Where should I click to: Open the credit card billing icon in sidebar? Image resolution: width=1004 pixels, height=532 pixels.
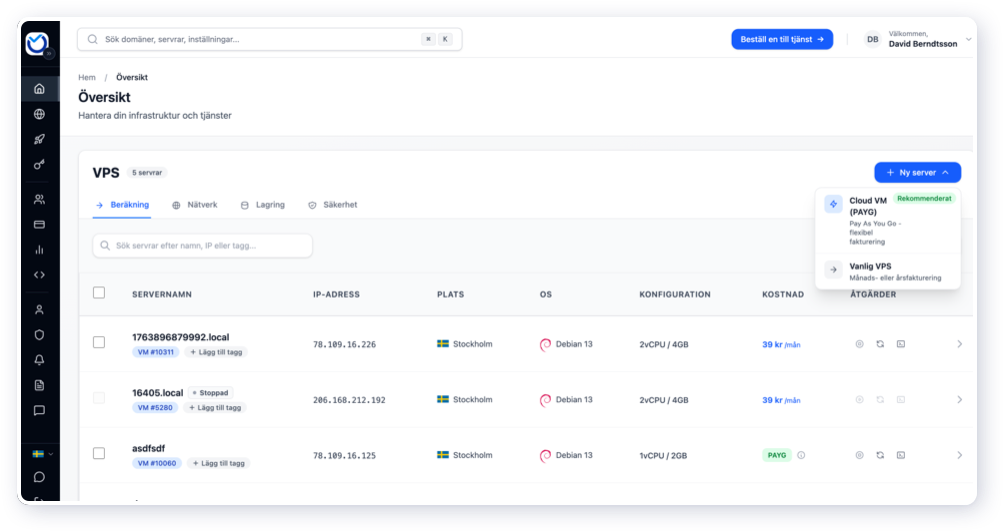[x=40, y=225]
